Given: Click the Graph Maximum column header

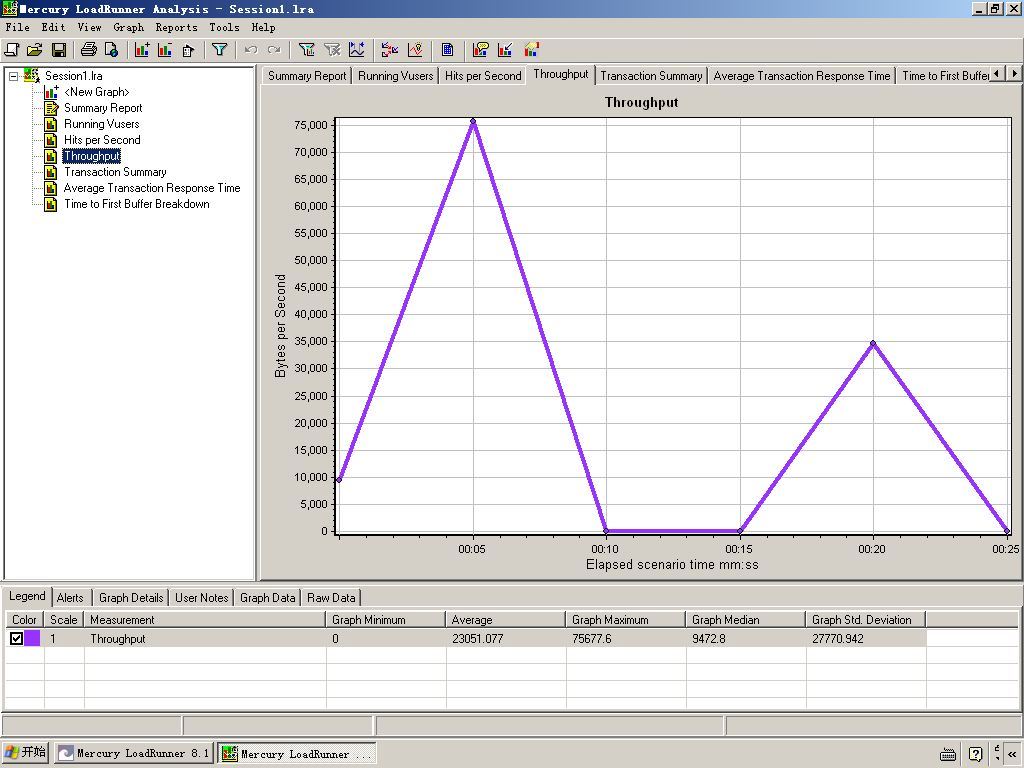Looking at the screenshot, I should [625, 620].
